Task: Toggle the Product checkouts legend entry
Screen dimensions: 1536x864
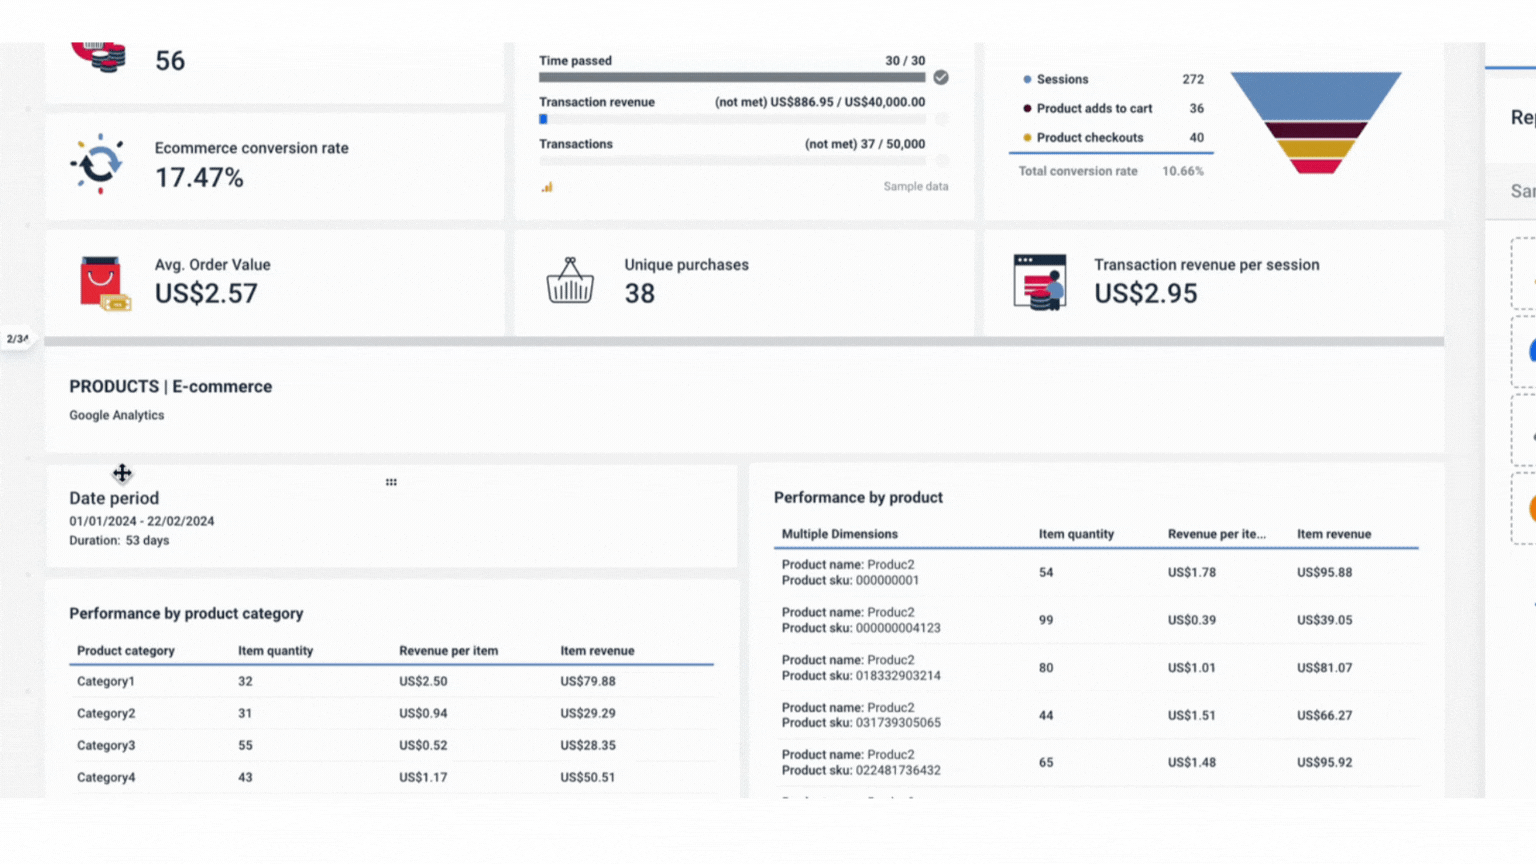Action: click(1088, 138)
